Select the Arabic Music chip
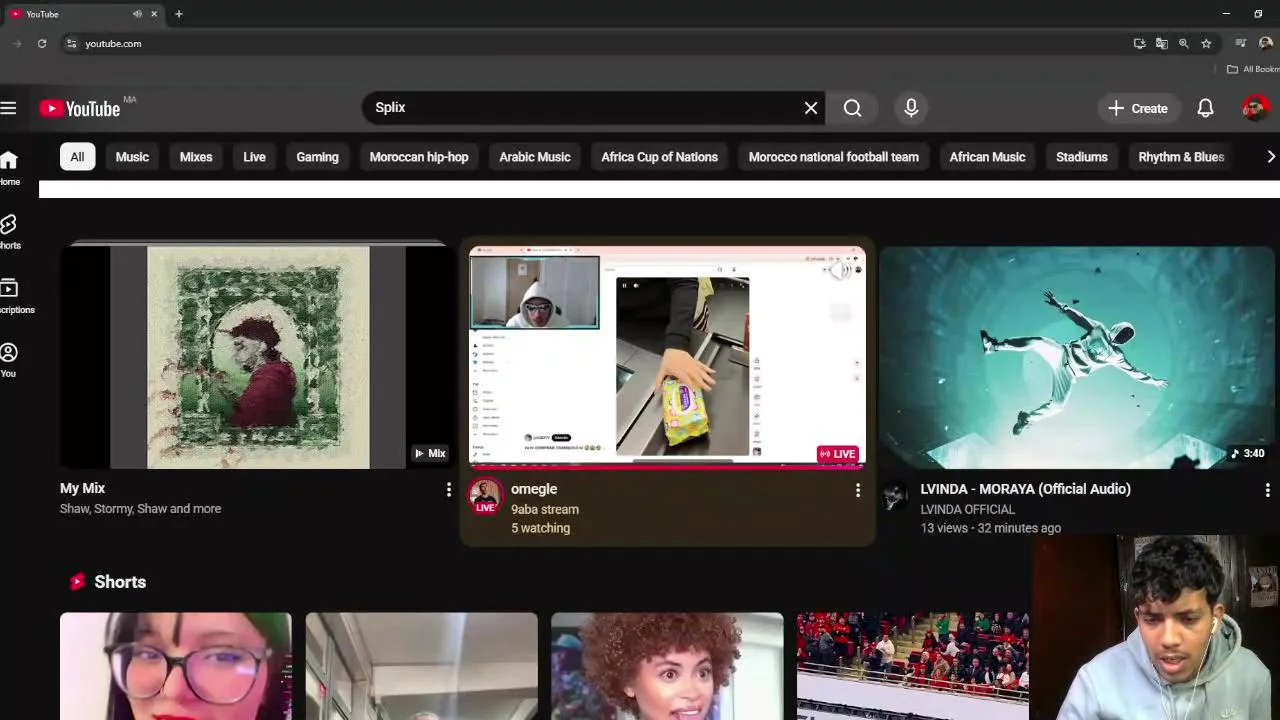The height and width of the screenshot is (720, 1280). [x=535, y=157]
